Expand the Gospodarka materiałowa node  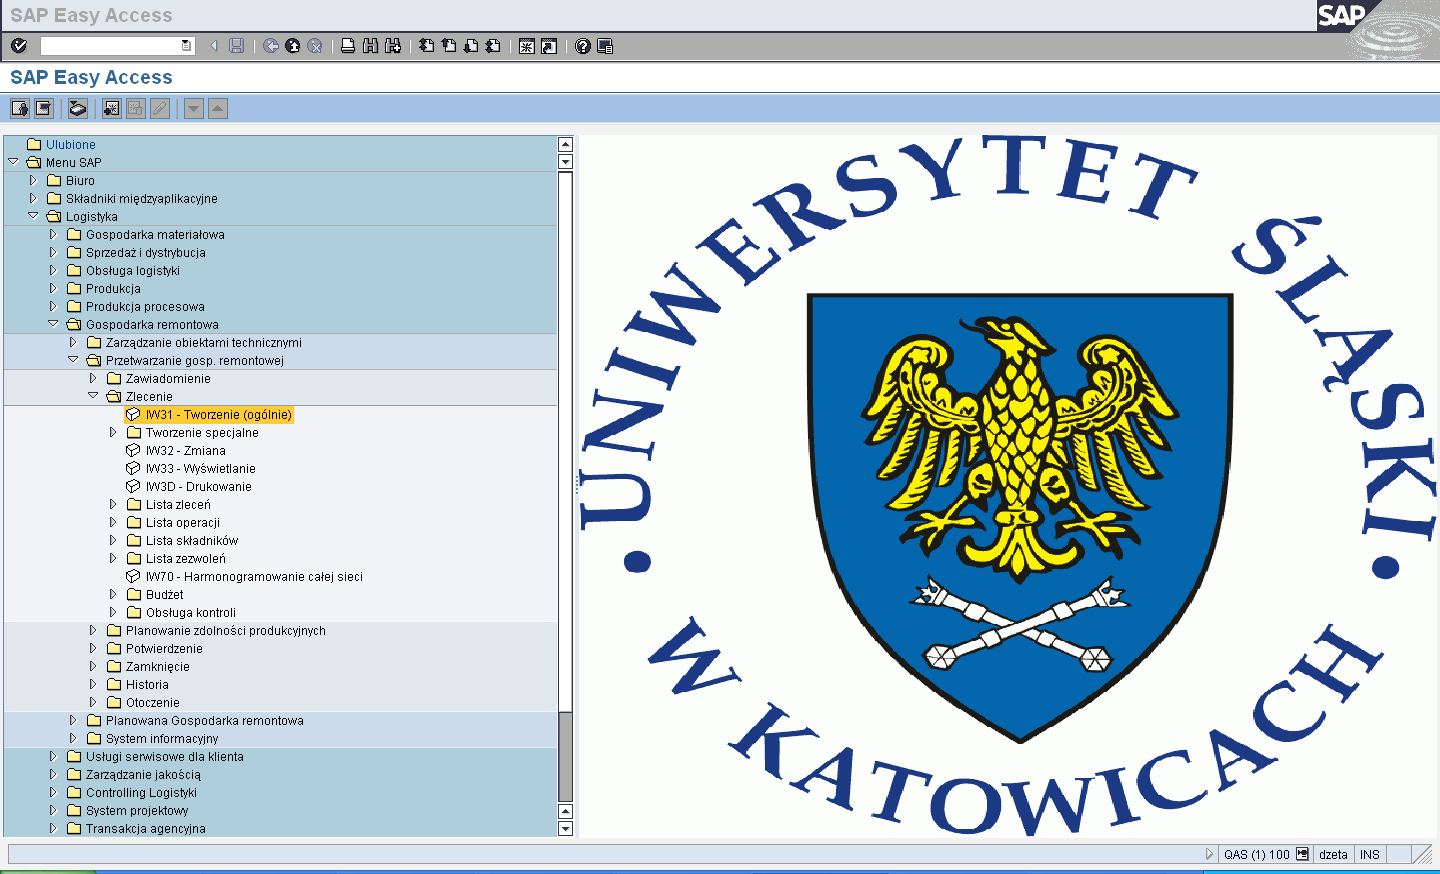53,235
